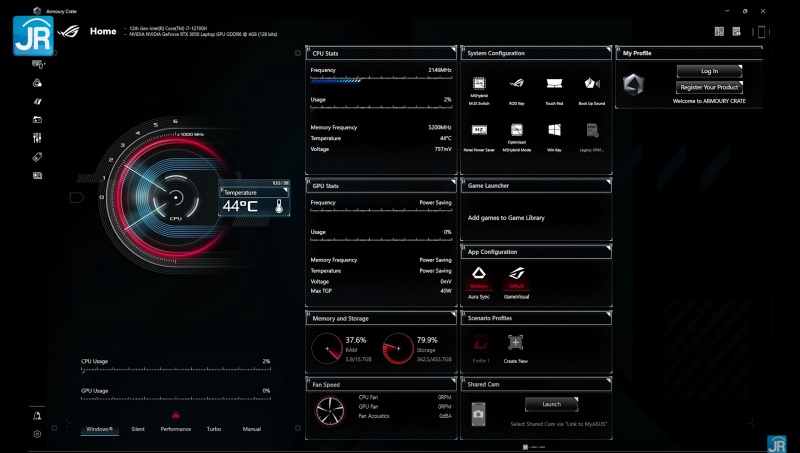
Task: Open Settings gear in sidebar
Action: 37,434
